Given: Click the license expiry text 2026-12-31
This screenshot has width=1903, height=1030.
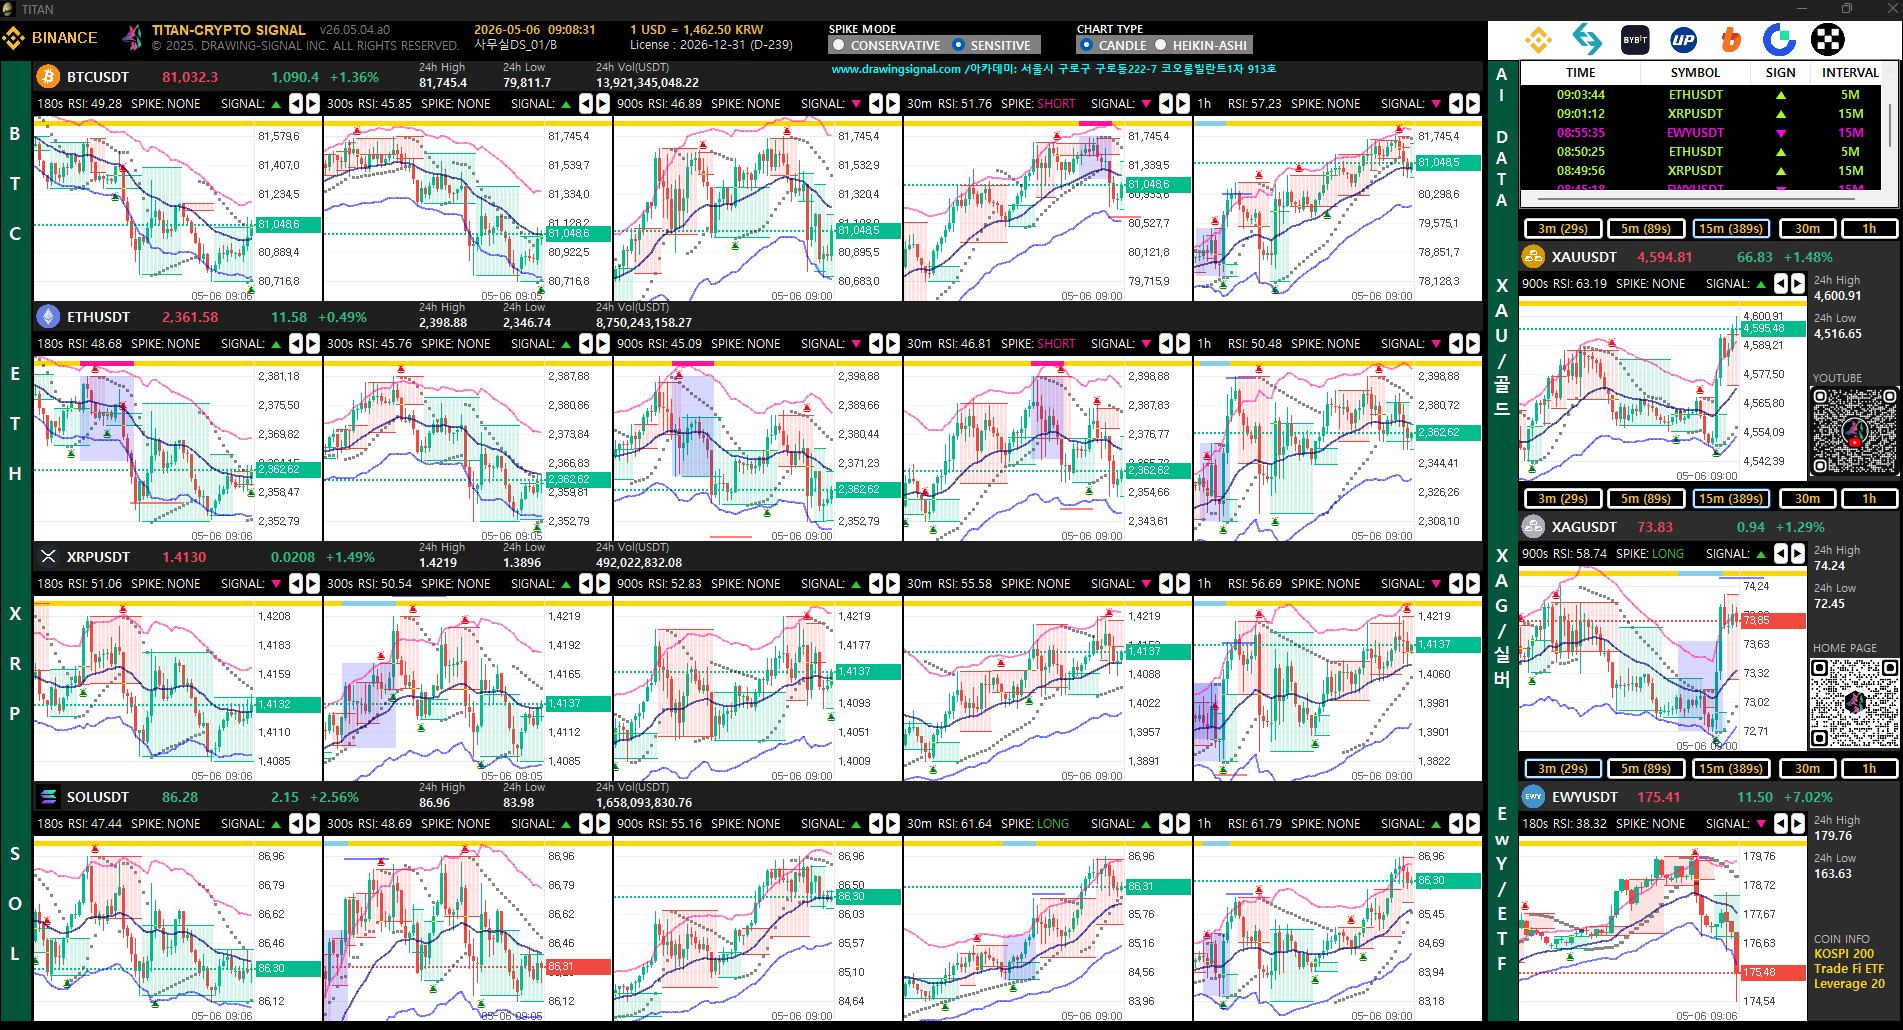Looking at the screenshot, I should pyautogui.click(x=712, y=45).
